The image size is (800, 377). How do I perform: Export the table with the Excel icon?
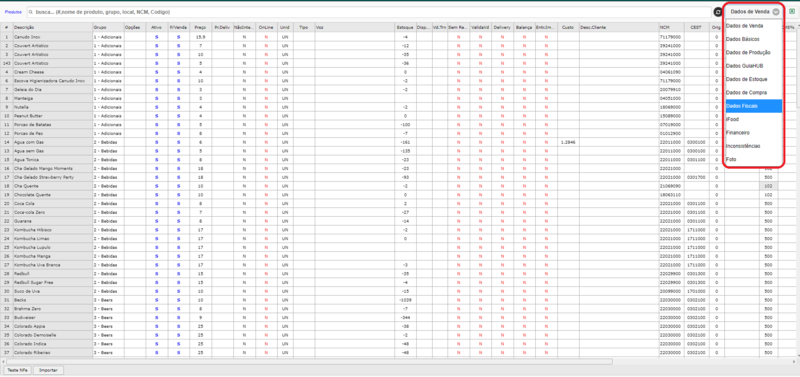[792, 11]
